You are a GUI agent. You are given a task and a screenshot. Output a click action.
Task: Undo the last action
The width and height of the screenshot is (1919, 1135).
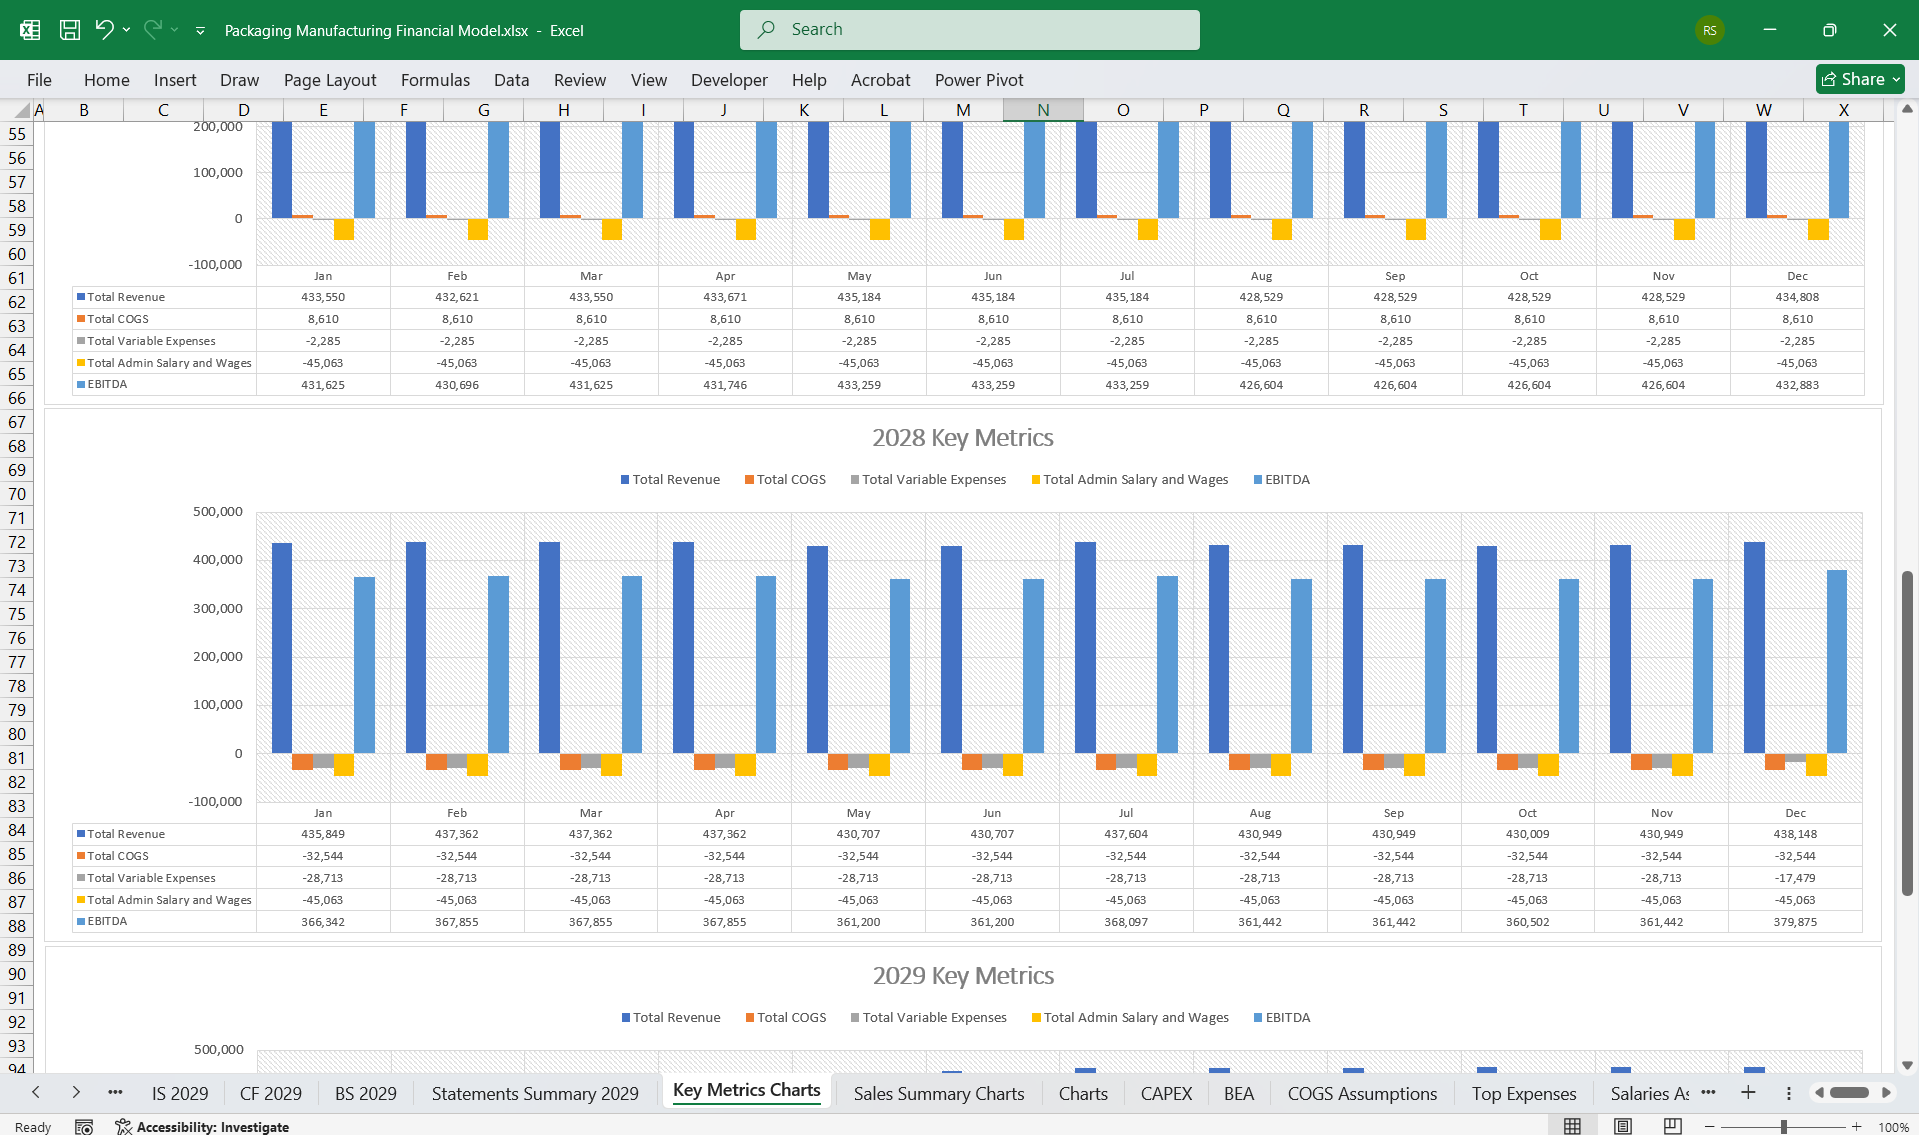[x=104, y=30]
